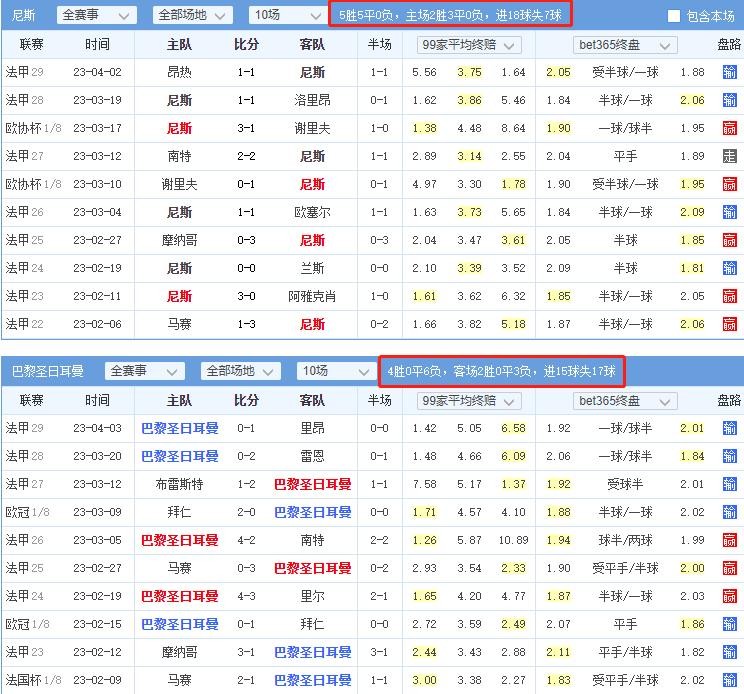The image size is (744, 694).
Task: Click the 盘路 badge for 巴黎圣日耳曼 vs 里尔 4-3
Action: point(729,597)
